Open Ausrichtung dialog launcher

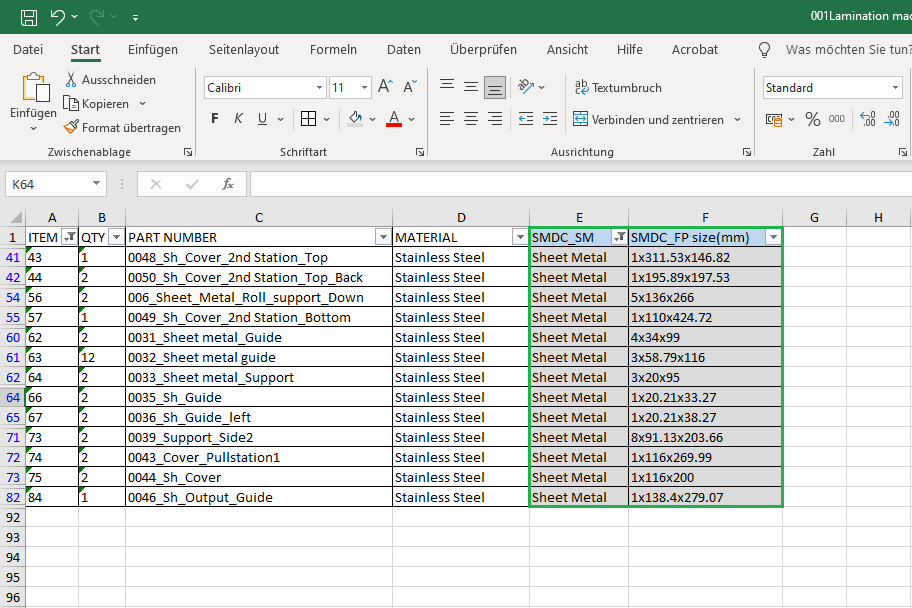click(746, 152)
